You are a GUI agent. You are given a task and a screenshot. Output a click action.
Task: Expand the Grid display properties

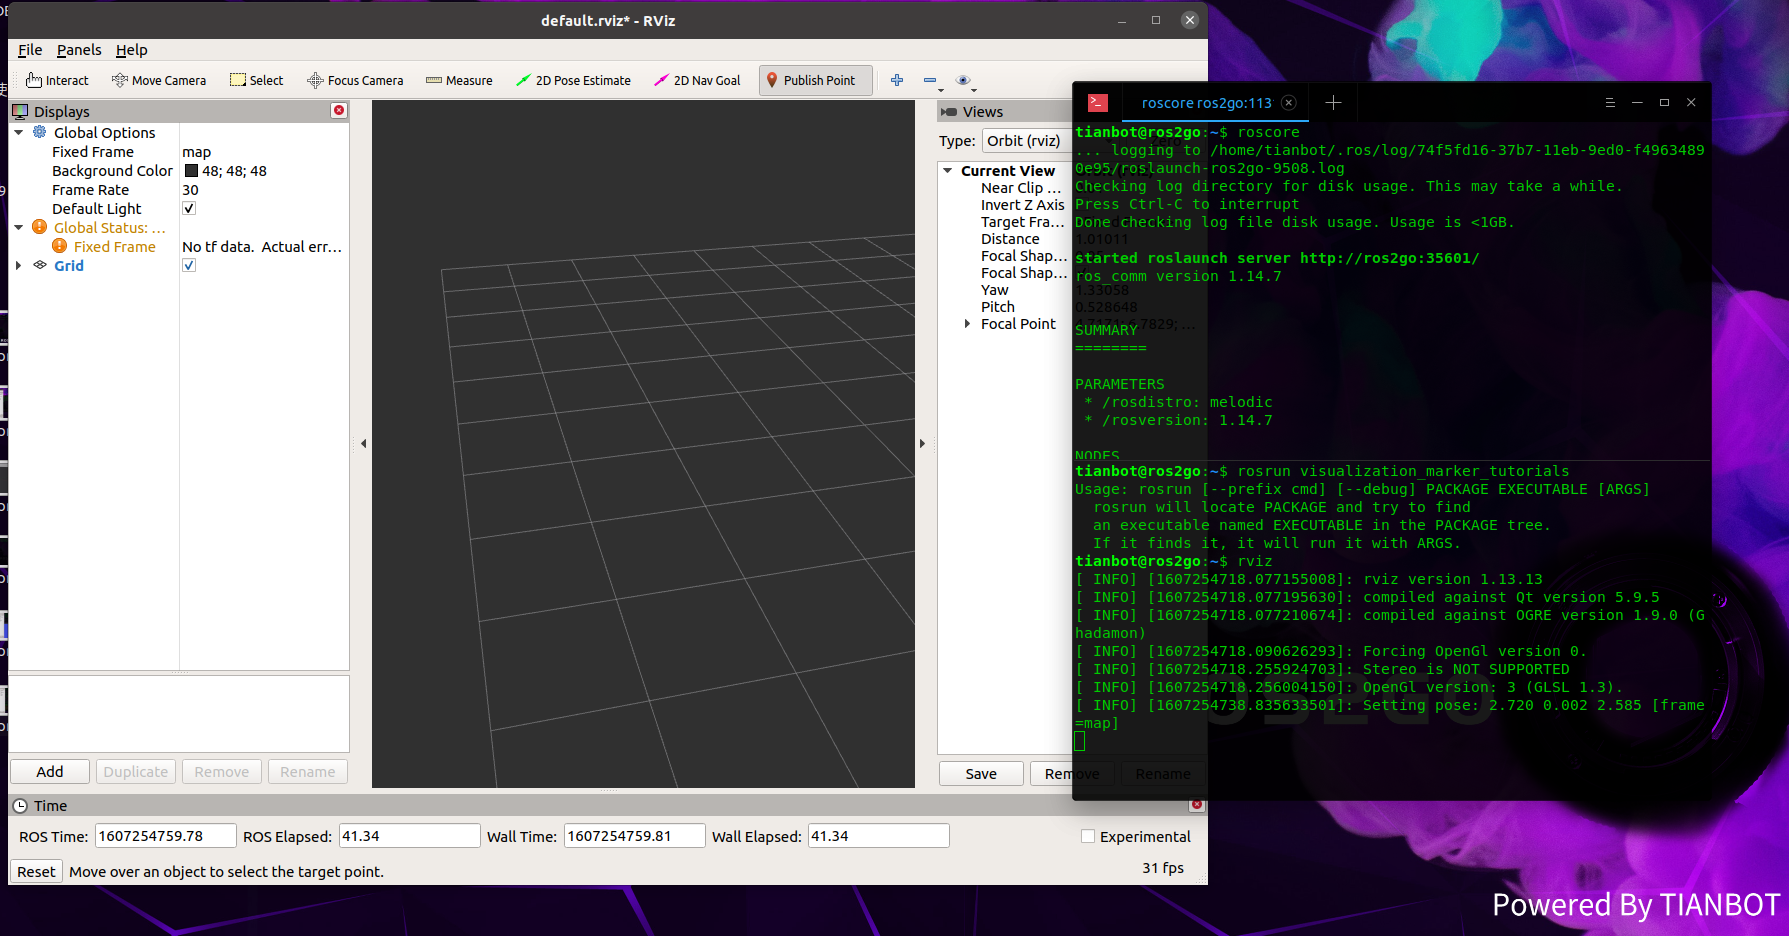19,265
